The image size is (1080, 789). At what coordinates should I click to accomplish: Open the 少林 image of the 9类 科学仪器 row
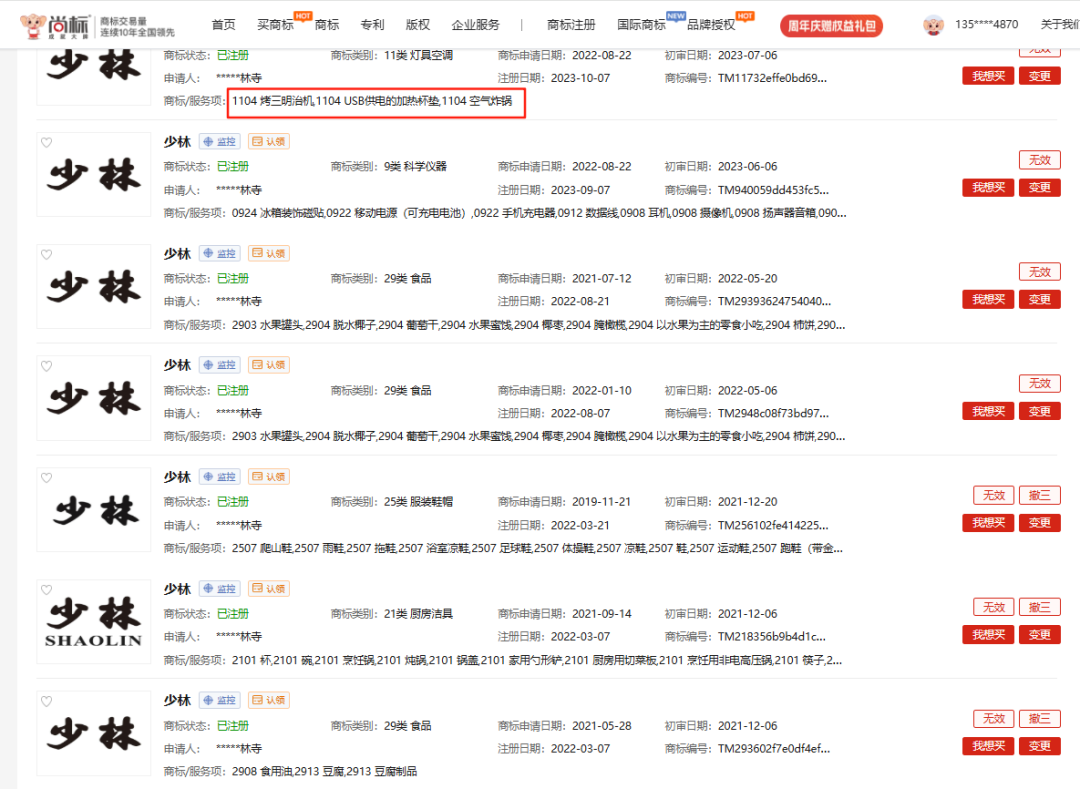[x=94, y=175]
